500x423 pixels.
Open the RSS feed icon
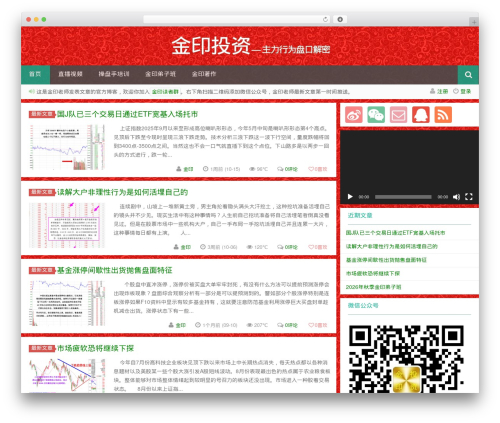[443, 115]
